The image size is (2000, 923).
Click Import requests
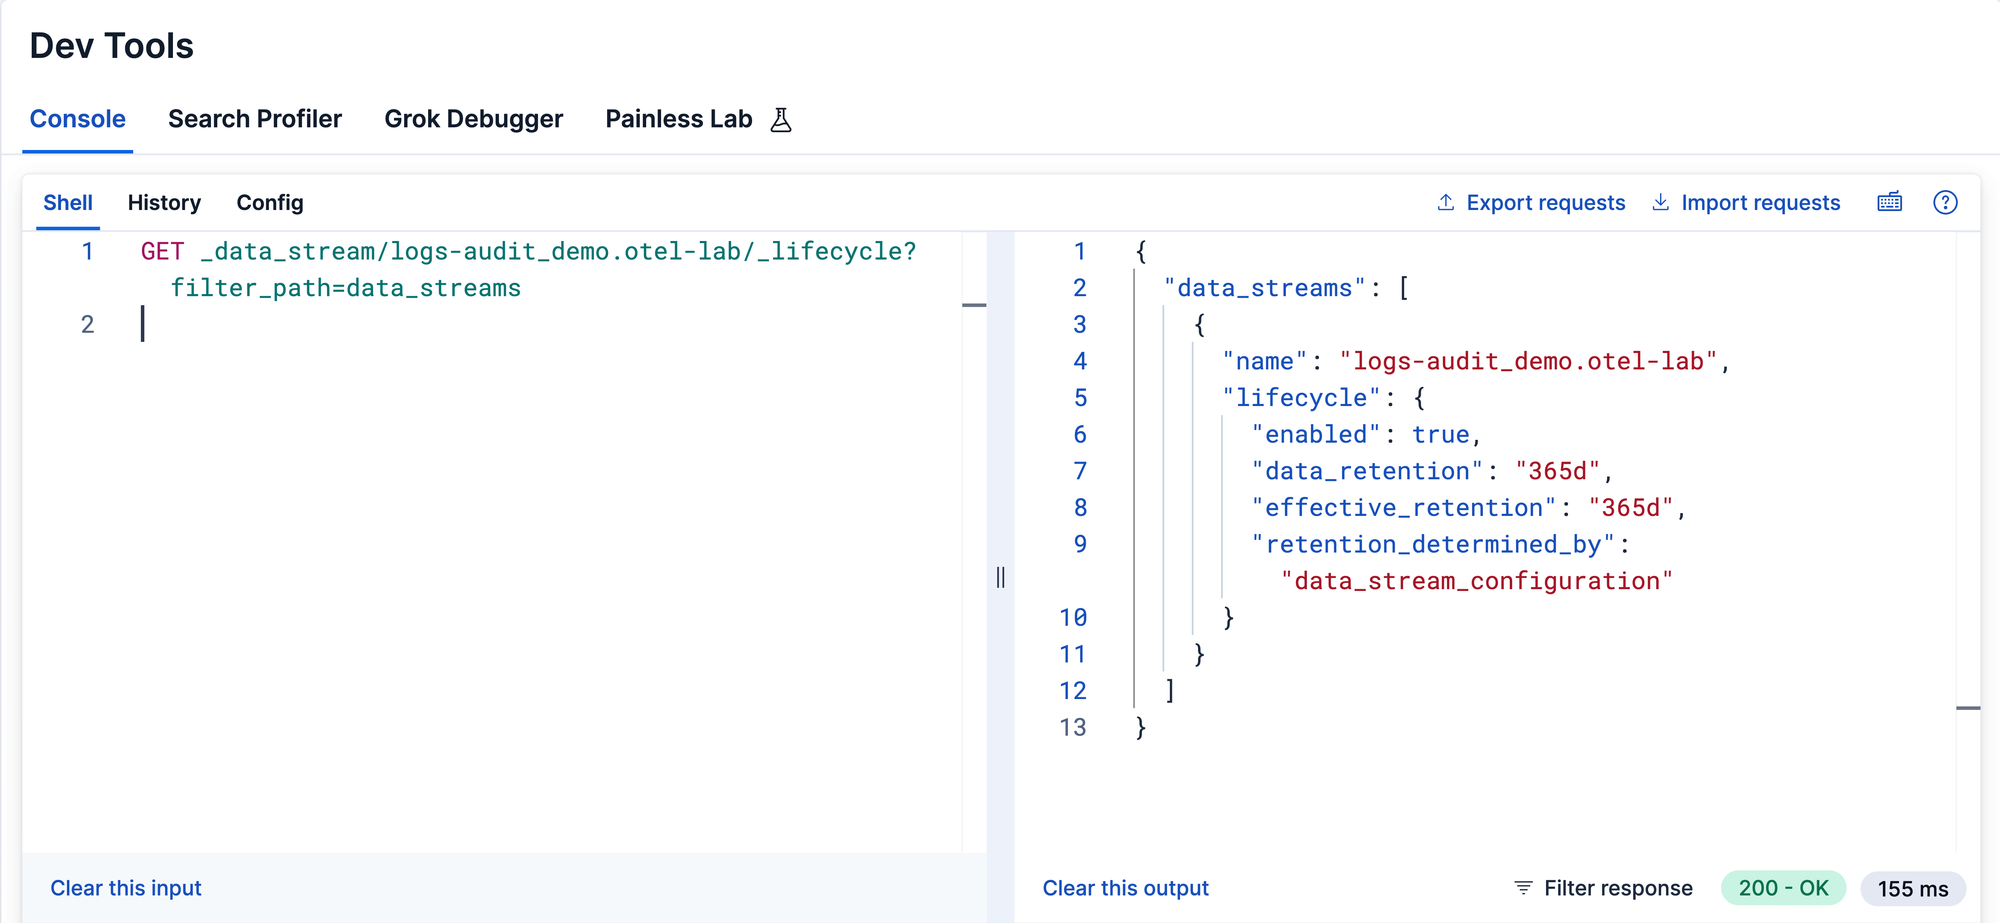pos(1761,203)
